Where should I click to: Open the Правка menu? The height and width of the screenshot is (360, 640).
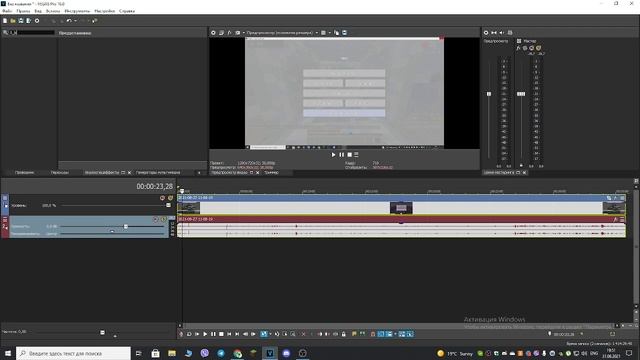tap(23, 11)
